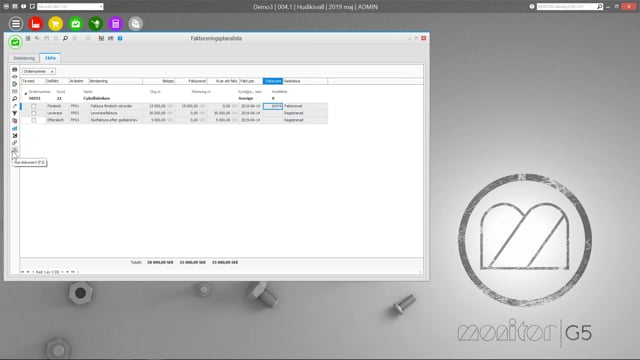Image resolution: width=640 pixels, height=360 pixels.
Task: Click the colored grid icon in window toolbar
Action: [101, 38]
